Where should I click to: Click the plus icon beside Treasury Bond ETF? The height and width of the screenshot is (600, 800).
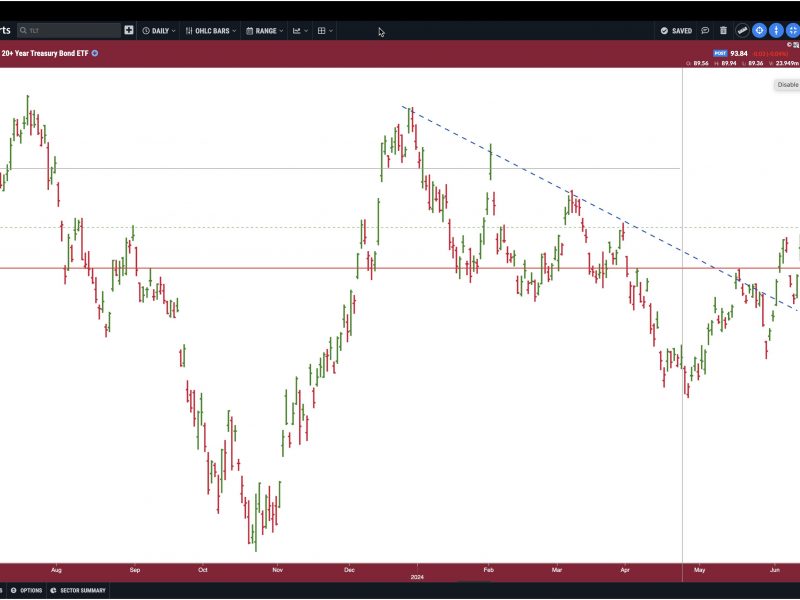pos(95,53)
